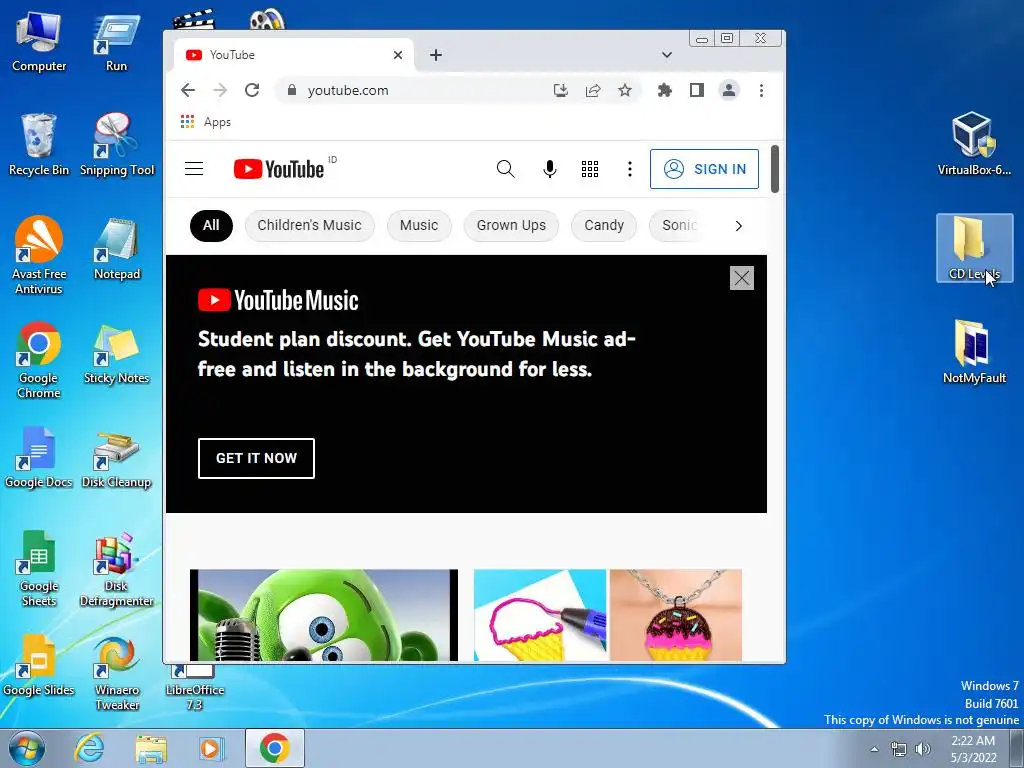The height and width of the screenshot is (768, 1024).
Task: Launch Internet Explorer from the taskbar
Action: click(89, 748)
